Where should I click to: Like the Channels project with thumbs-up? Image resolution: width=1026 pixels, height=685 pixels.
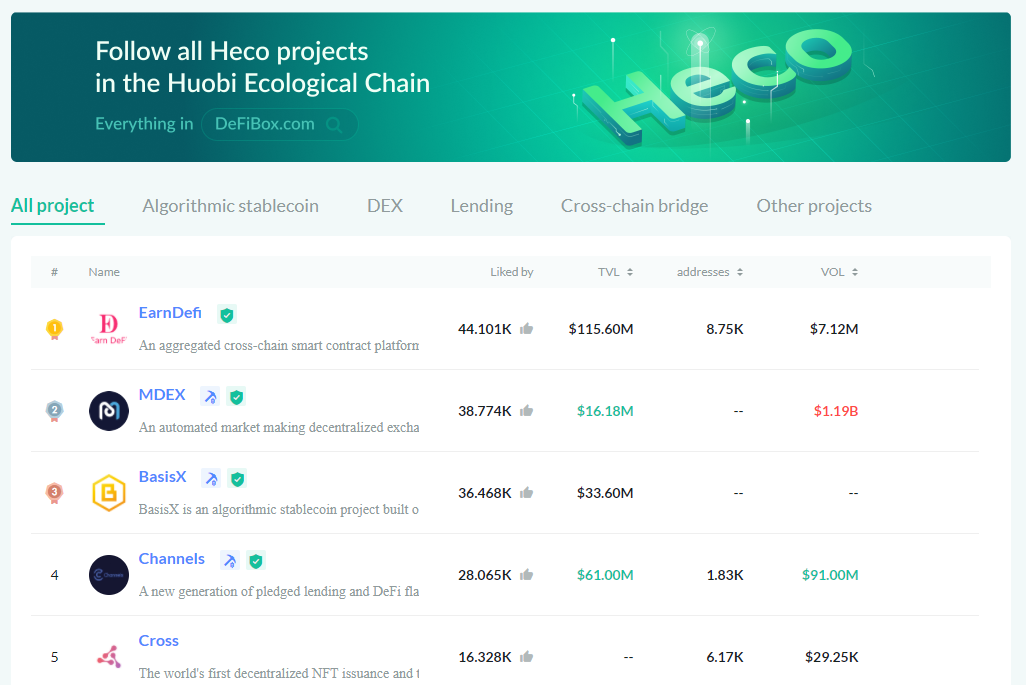pyautogui.click(x=526, y=575)
